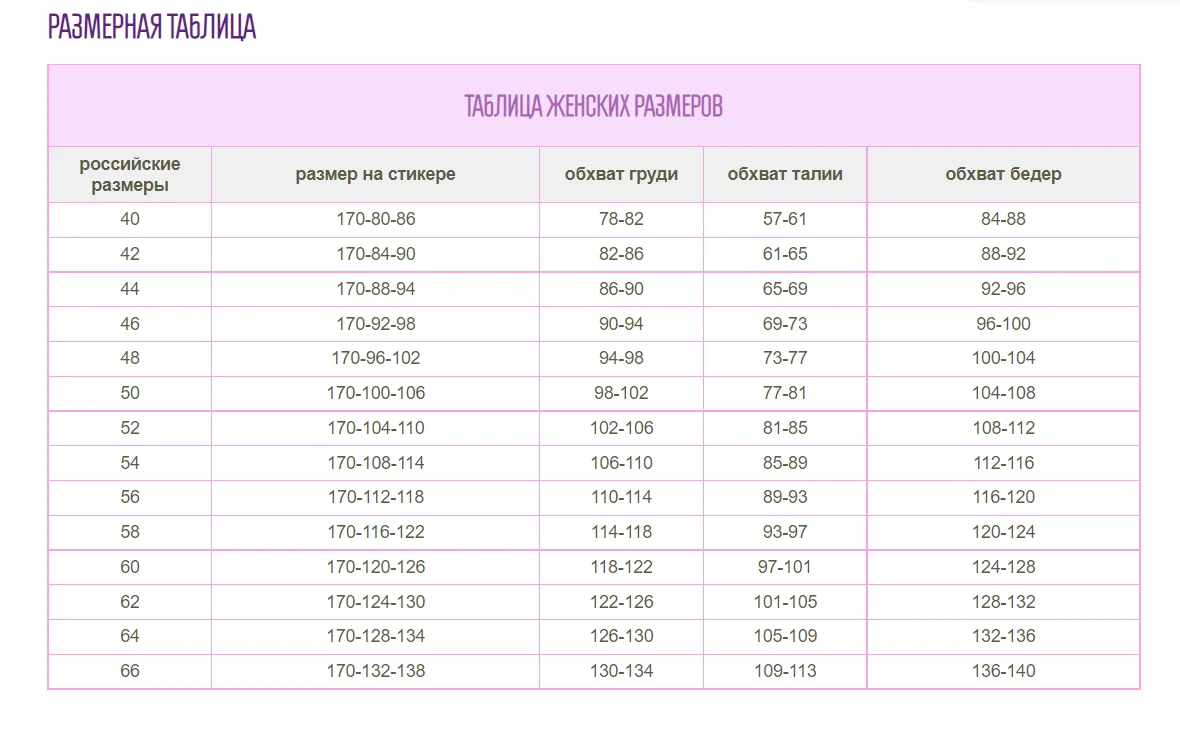The height and width of the screenshot is (732, 1180).
Task: Click waist value "101-105"
Action: point(785,602)
